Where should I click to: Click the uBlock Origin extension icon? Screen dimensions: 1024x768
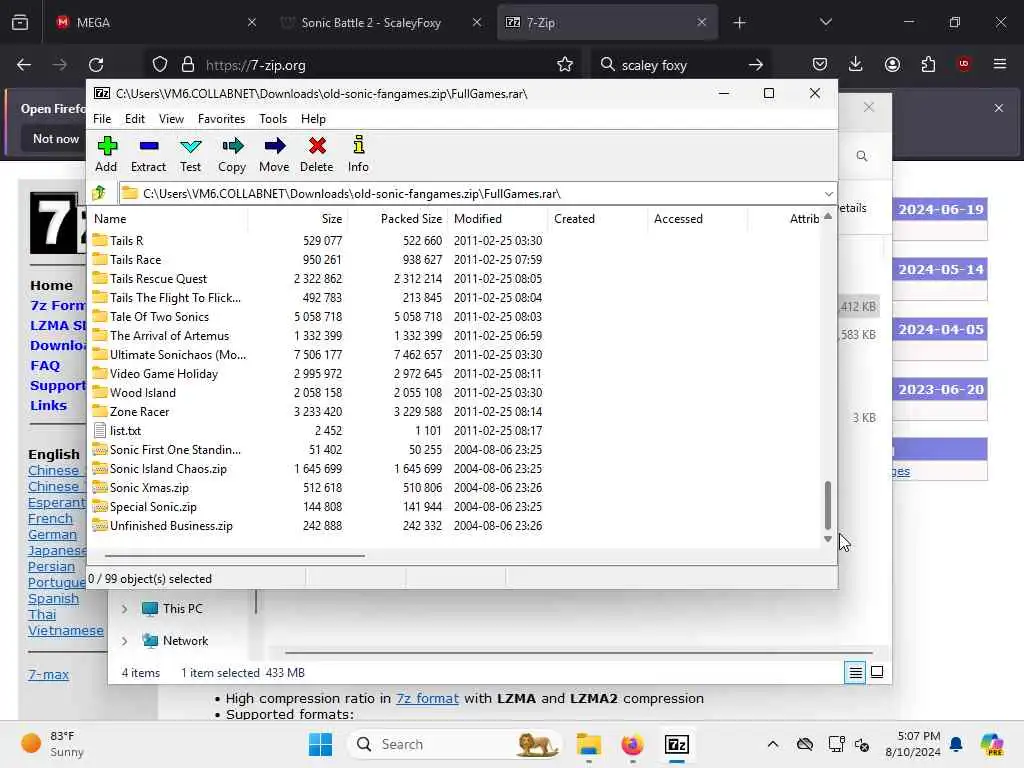964,64
